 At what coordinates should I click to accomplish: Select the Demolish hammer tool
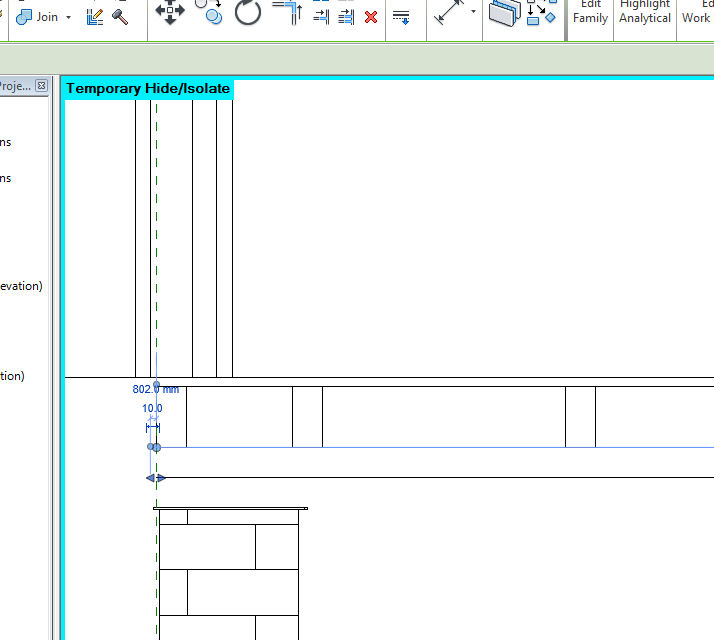point(121,17)
